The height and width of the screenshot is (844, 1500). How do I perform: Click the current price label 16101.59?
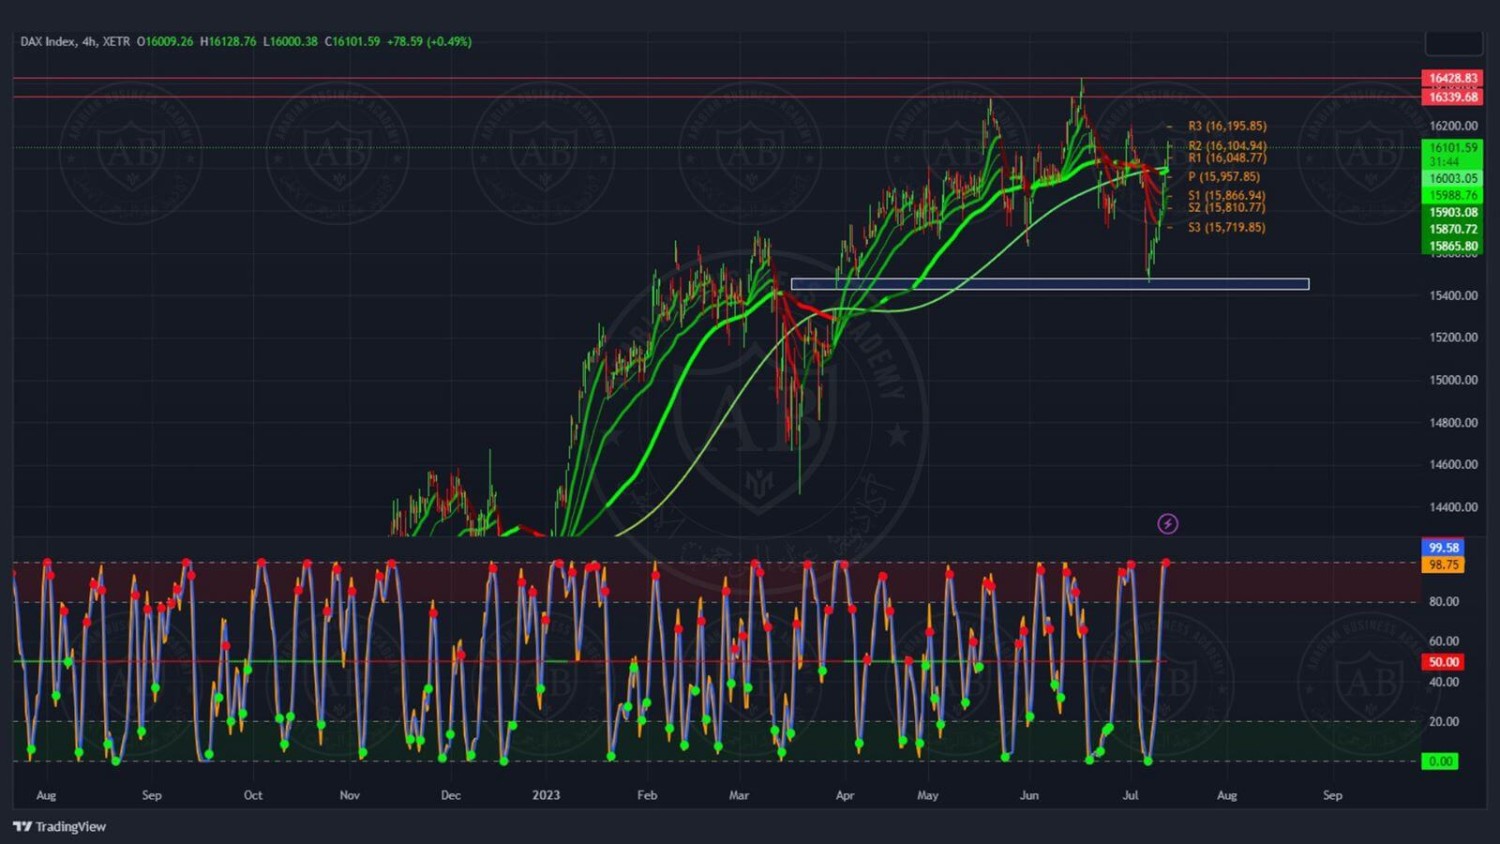click(1452, 148)
